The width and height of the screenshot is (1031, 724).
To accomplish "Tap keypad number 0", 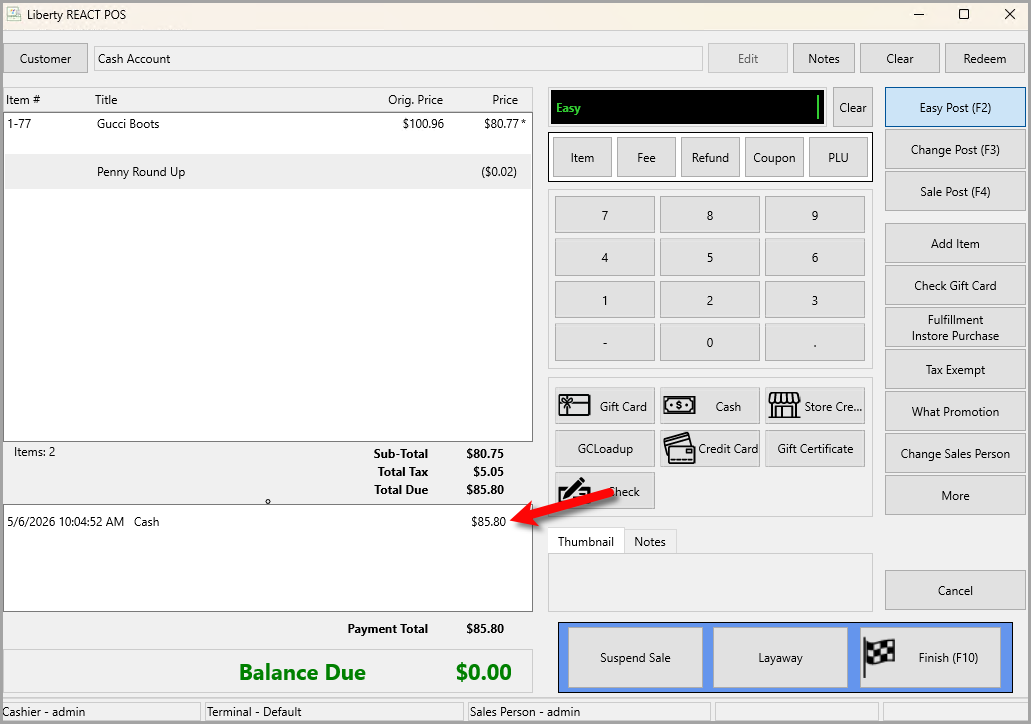I will (709, 342).
